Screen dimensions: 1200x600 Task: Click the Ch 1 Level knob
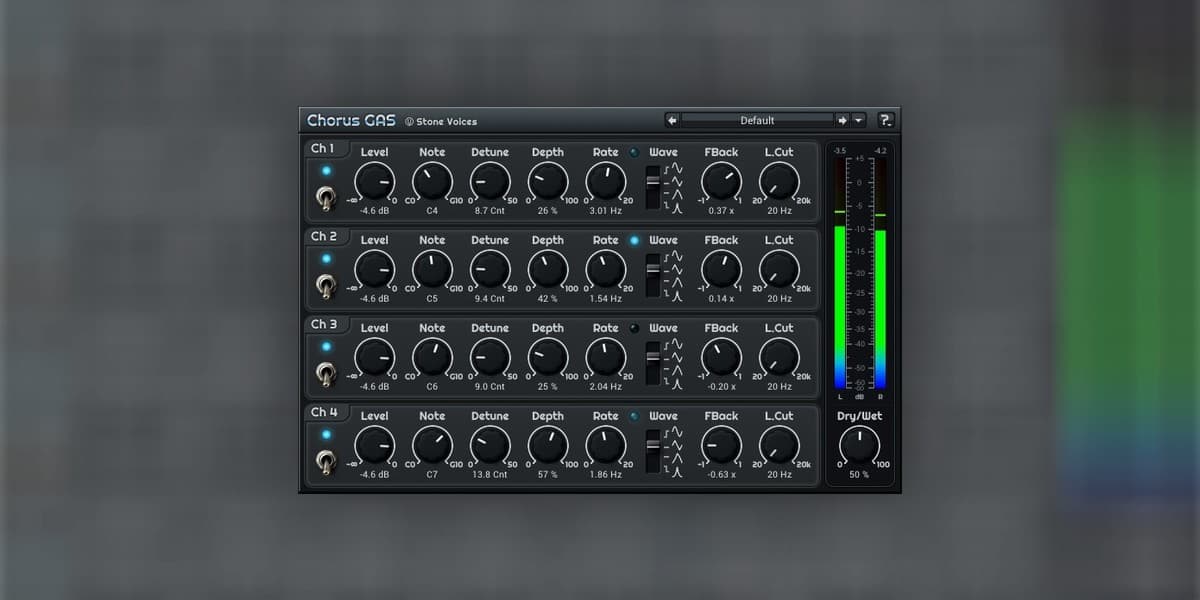point(374,182)
